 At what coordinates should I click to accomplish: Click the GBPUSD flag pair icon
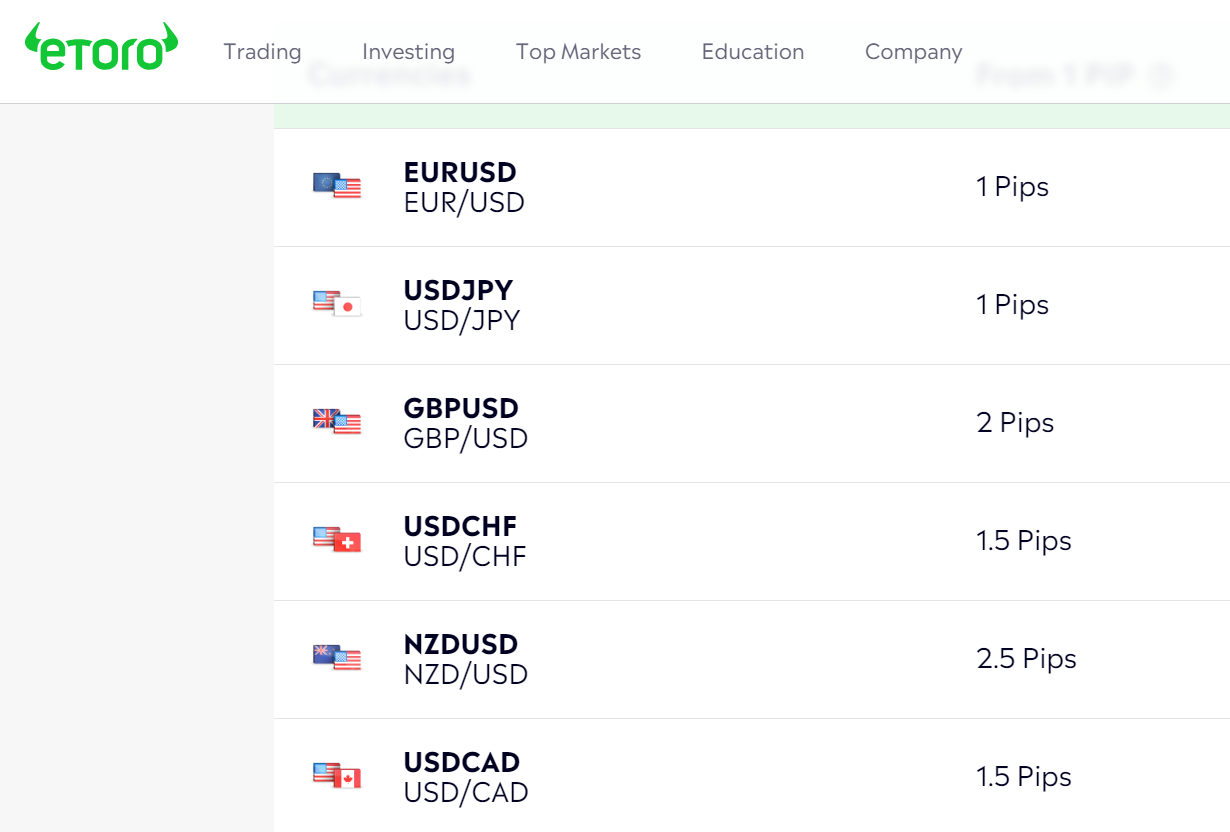337,422
